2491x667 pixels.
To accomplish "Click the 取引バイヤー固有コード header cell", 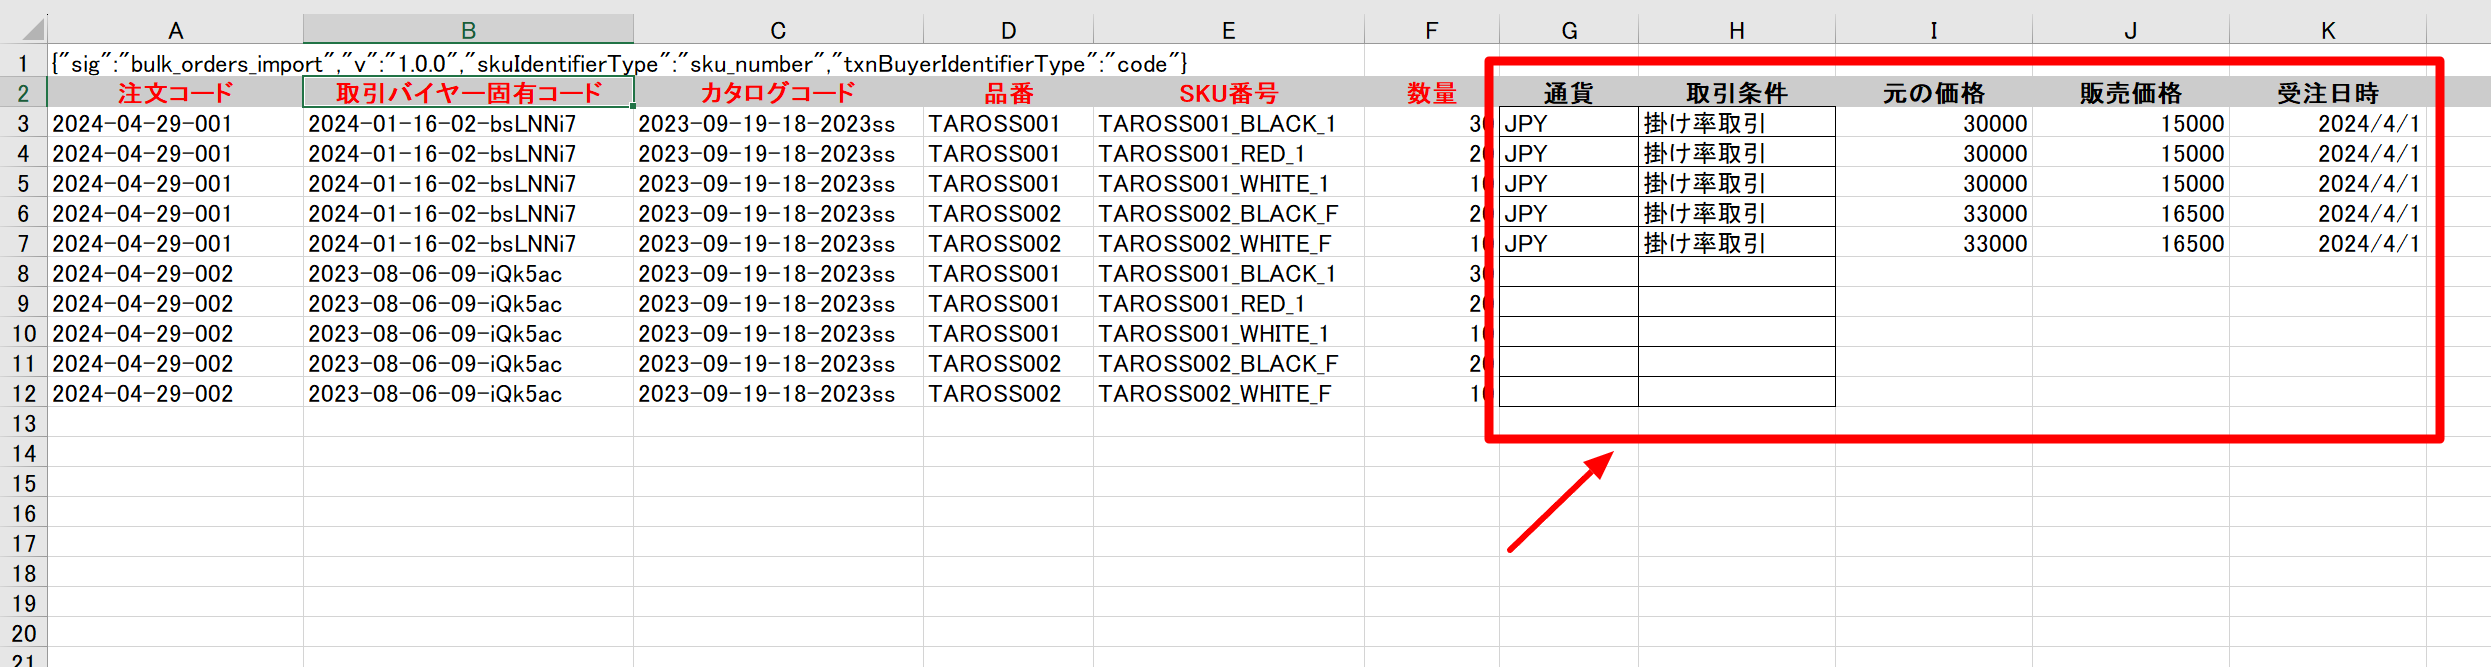I will 468,93.
